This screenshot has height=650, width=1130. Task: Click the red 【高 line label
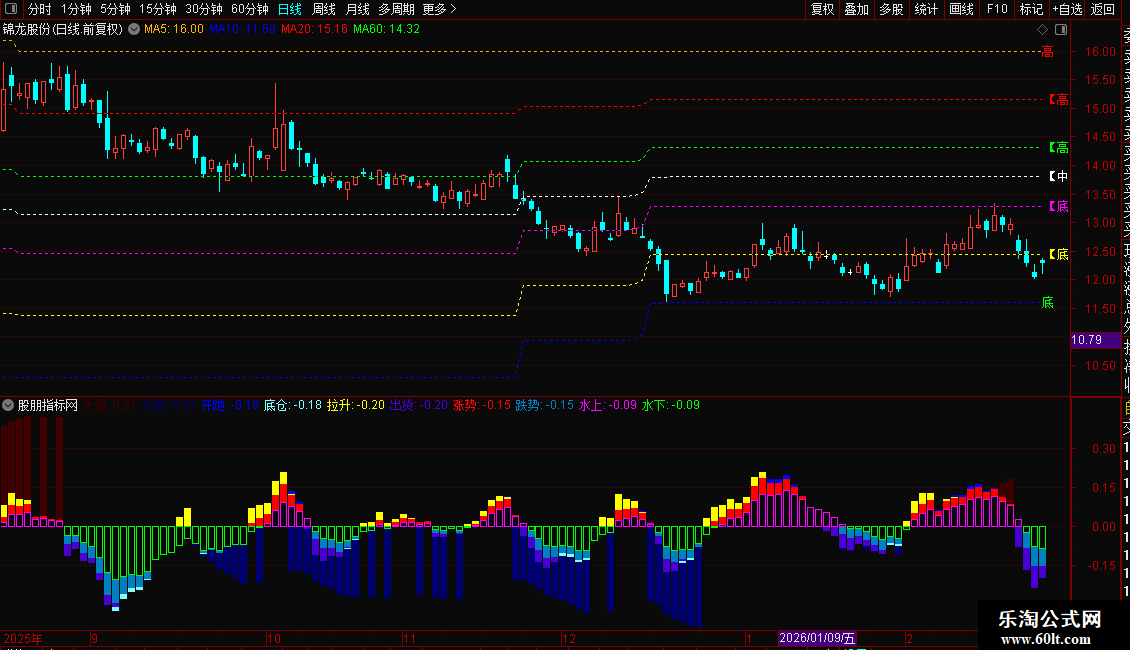[1059, 99]
